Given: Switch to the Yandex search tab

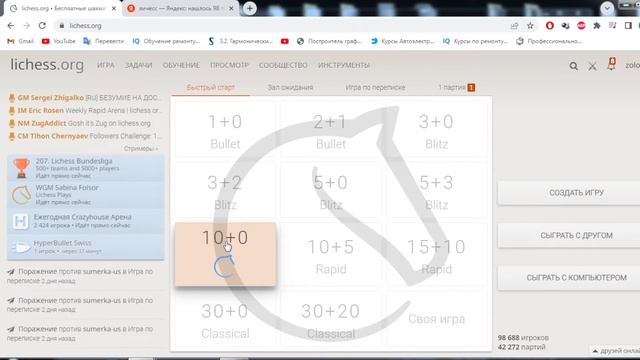Looking at the screenshot, I should [180, 8].
